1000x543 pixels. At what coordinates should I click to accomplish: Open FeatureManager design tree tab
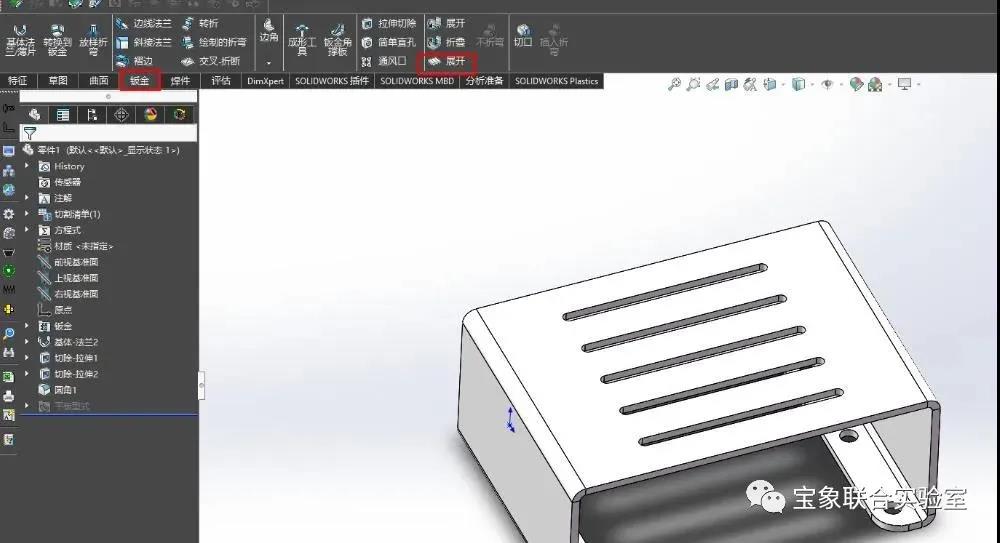coord(34,114)
